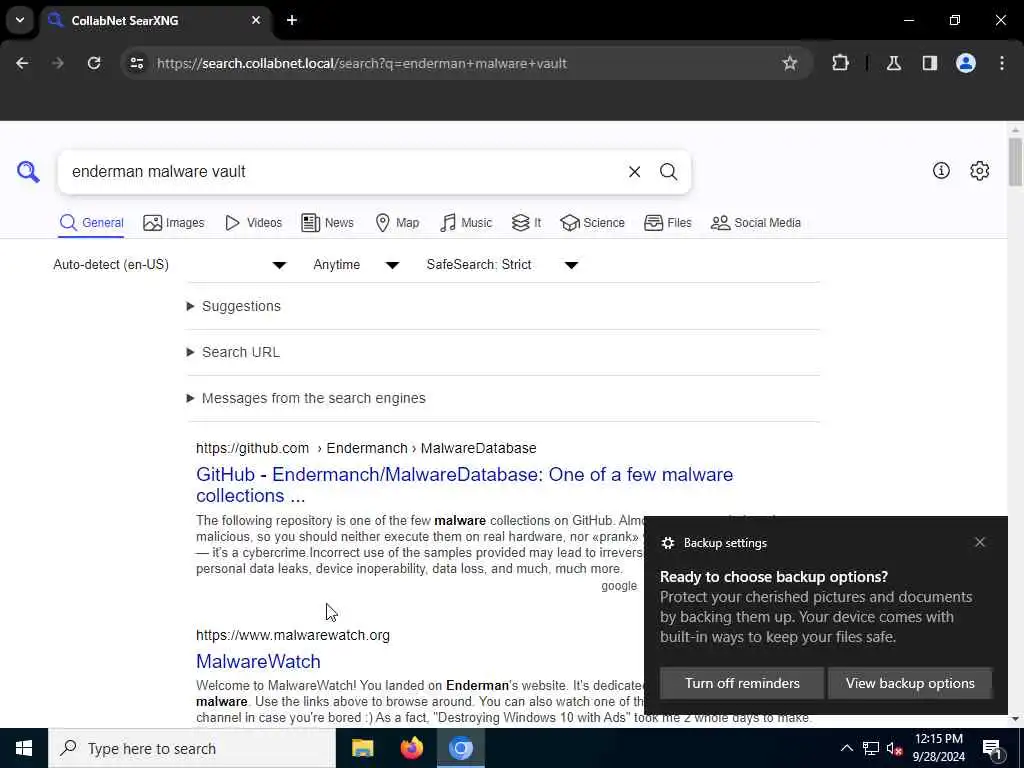Switch to the It category tab
1024x768 pixels.
click(526, 223)
